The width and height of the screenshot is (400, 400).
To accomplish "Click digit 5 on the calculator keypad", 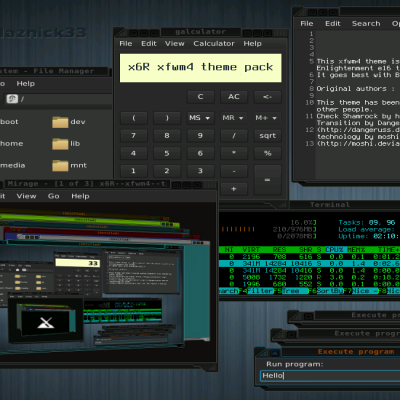I will (167, 153).
